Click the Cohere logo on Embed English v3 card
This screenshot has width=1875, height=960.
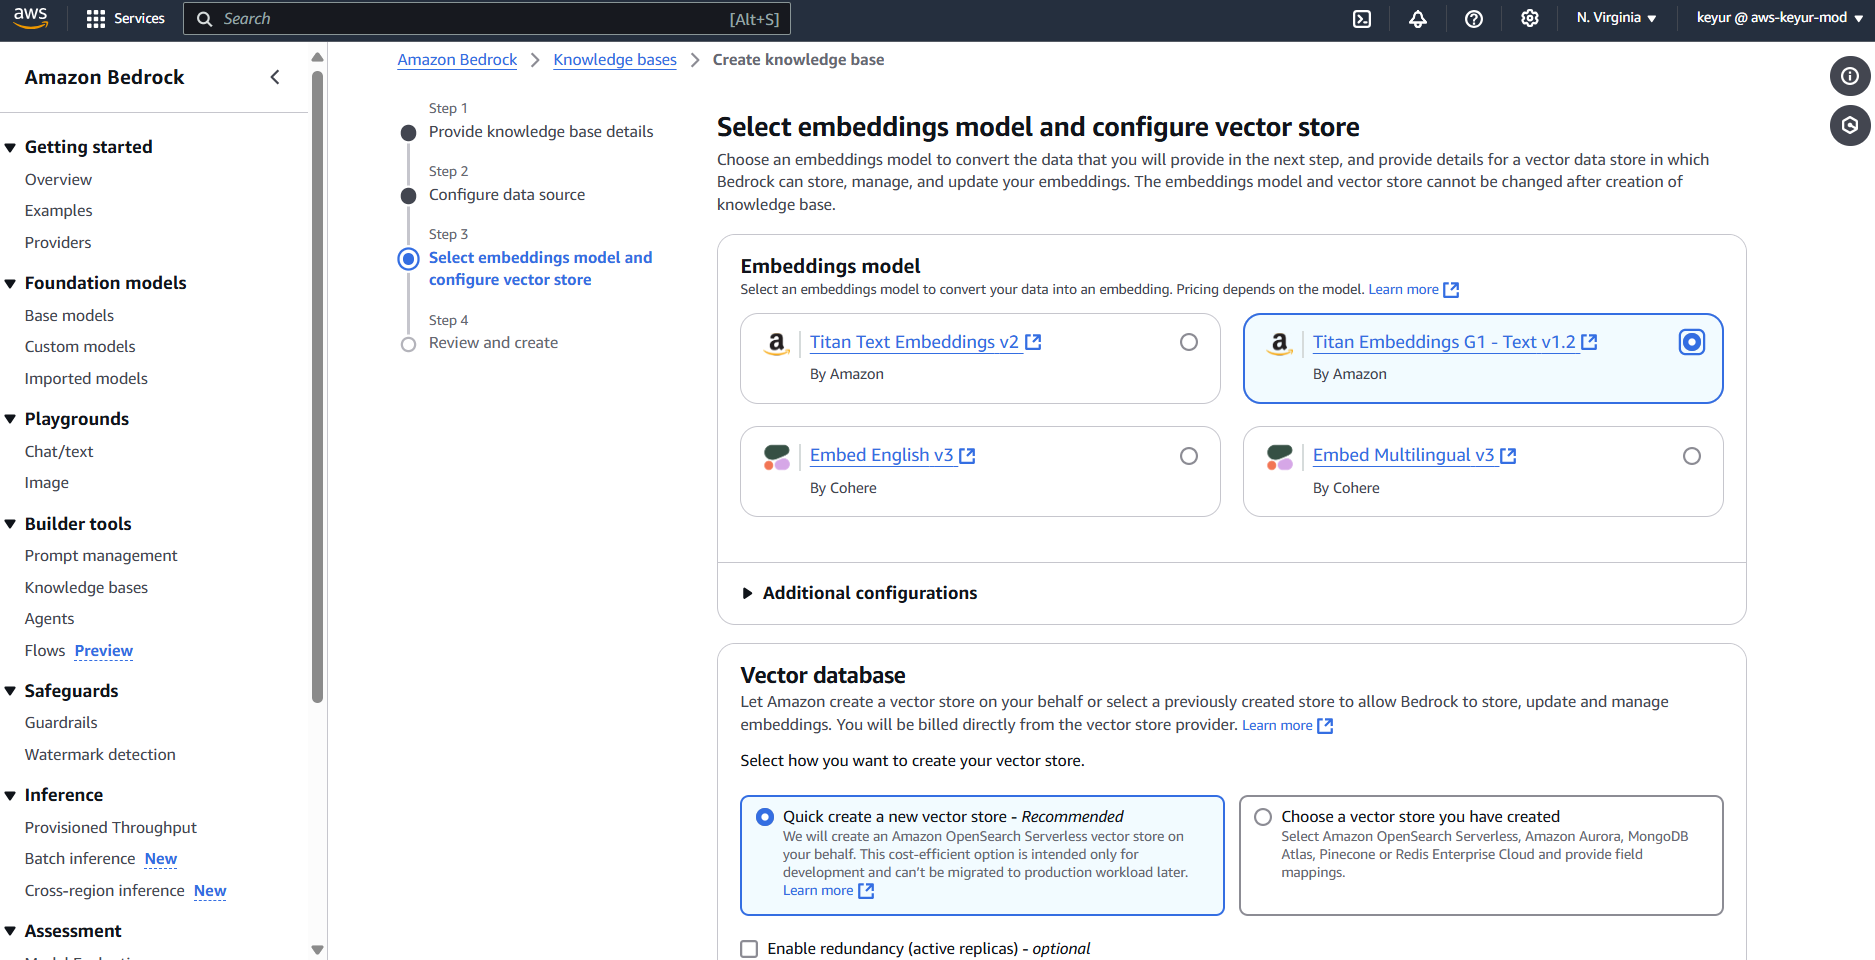click(777, 457)
